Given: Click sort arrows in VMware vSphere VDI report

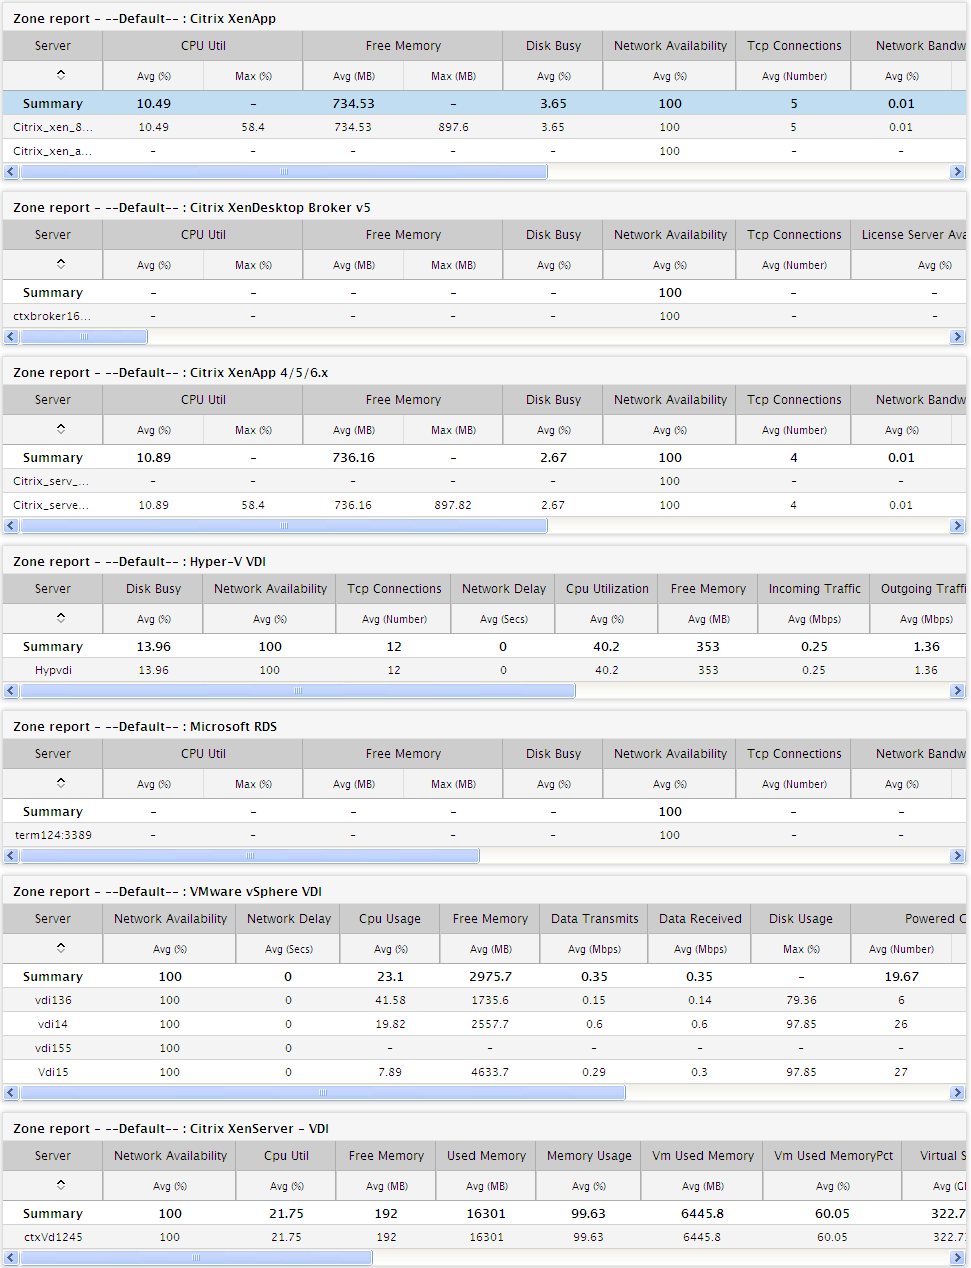Looking at the screenshot, I should click(x=61, y=947).
